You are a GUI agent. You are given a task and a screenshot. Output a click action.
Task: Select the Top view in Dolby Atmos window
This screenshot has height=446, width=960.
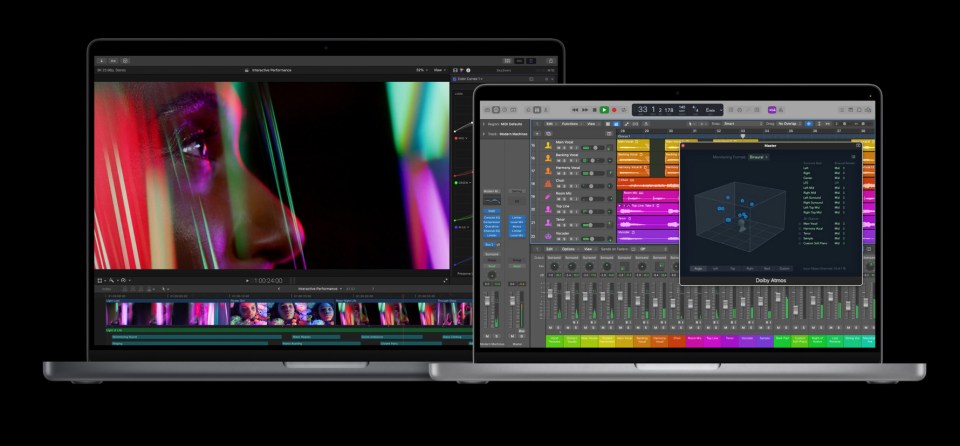[x=733, y=268]
